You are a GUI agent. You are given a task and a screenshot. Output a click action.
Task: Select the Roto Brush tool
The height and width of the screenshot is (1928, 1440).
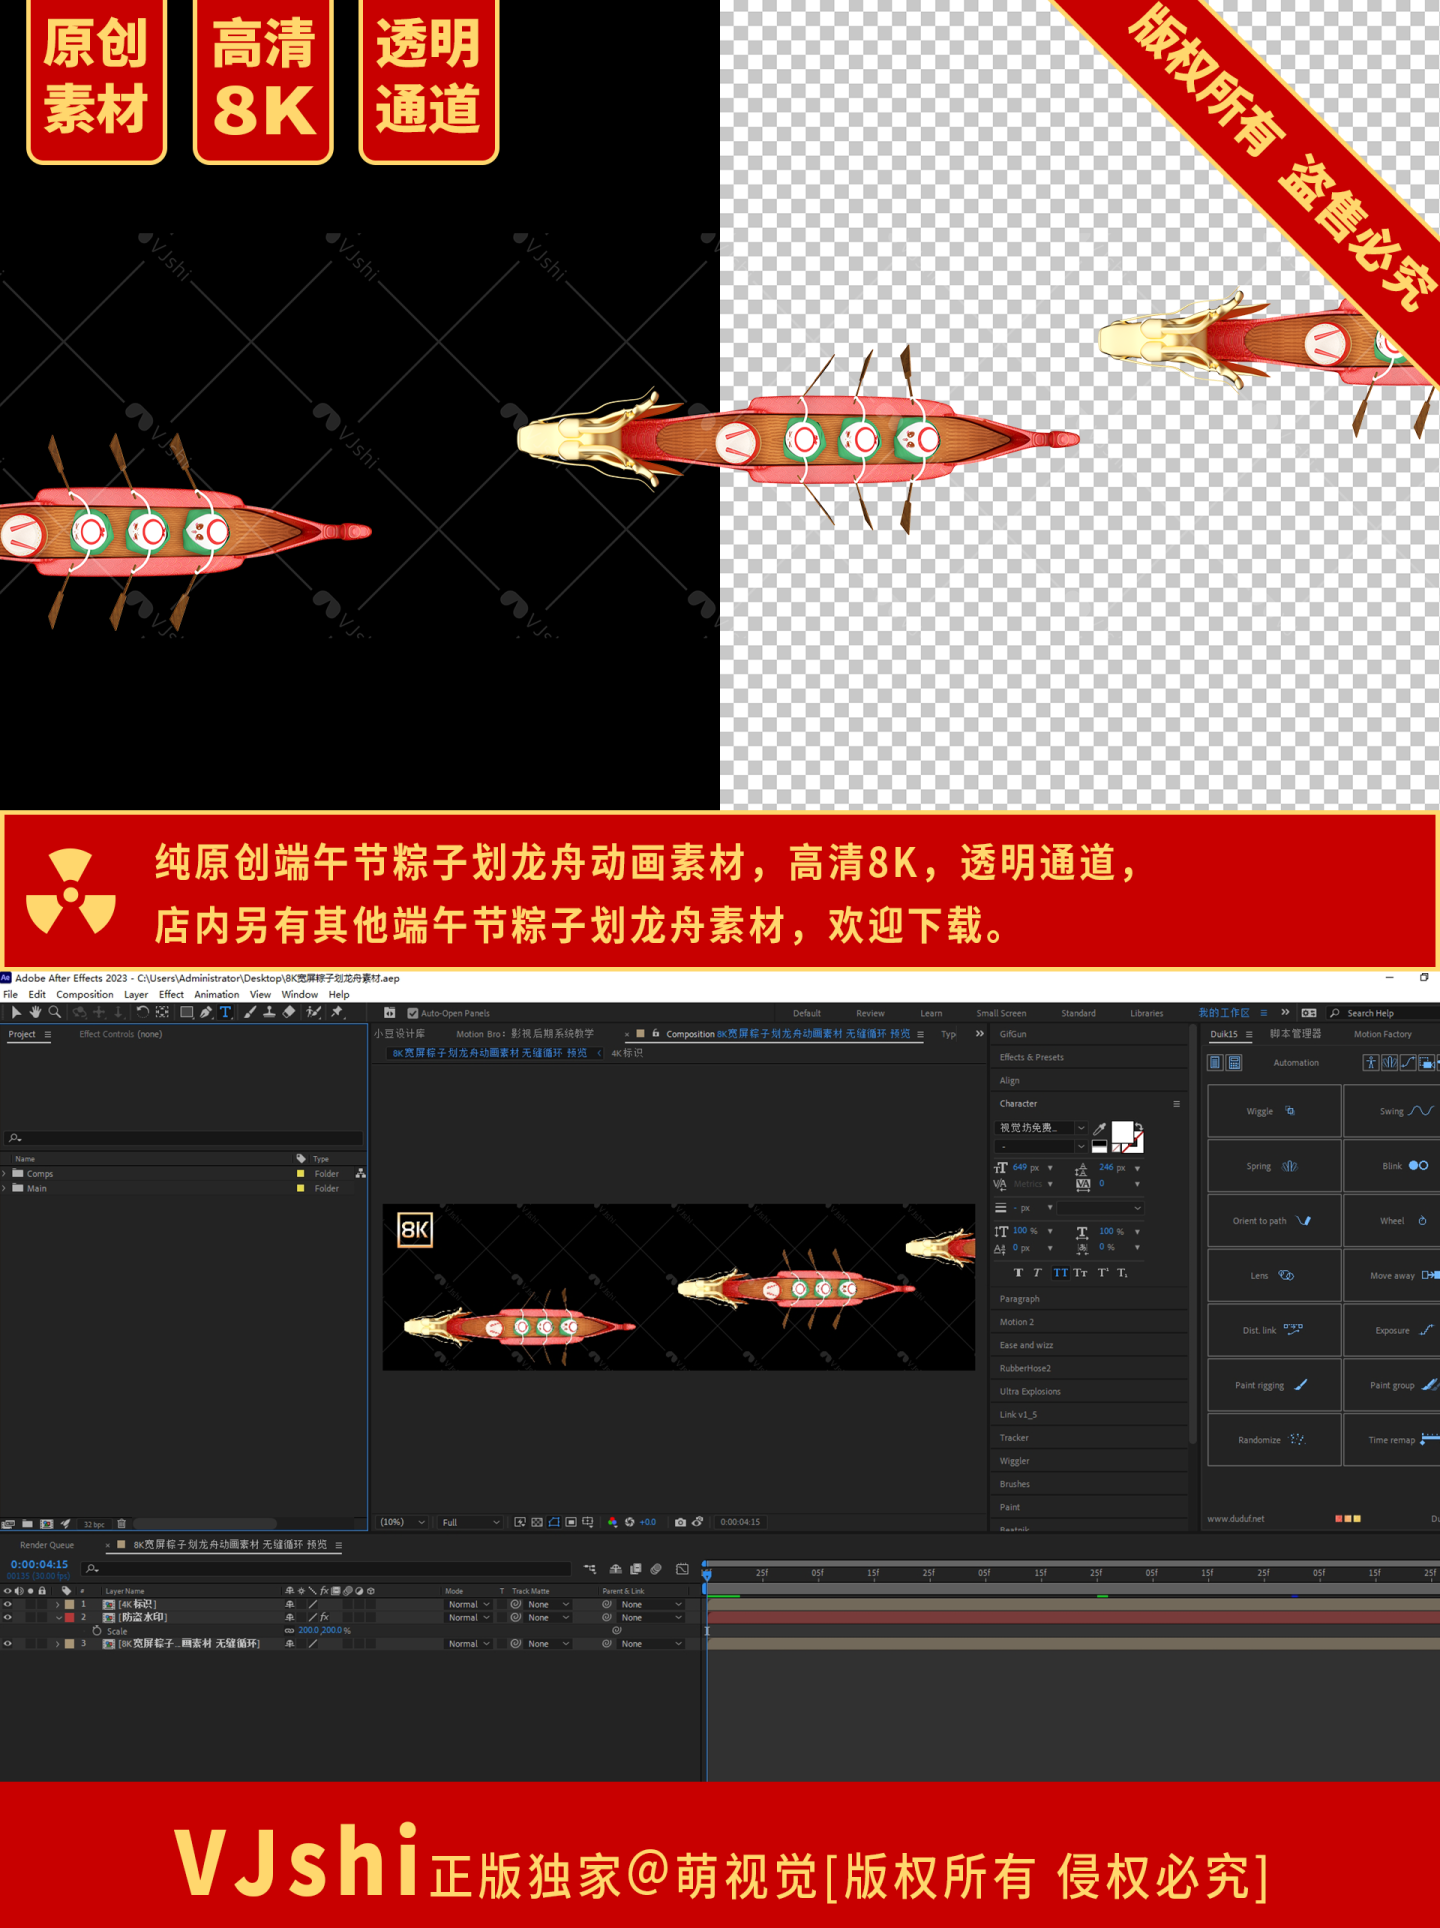(x=313, y=1012)
